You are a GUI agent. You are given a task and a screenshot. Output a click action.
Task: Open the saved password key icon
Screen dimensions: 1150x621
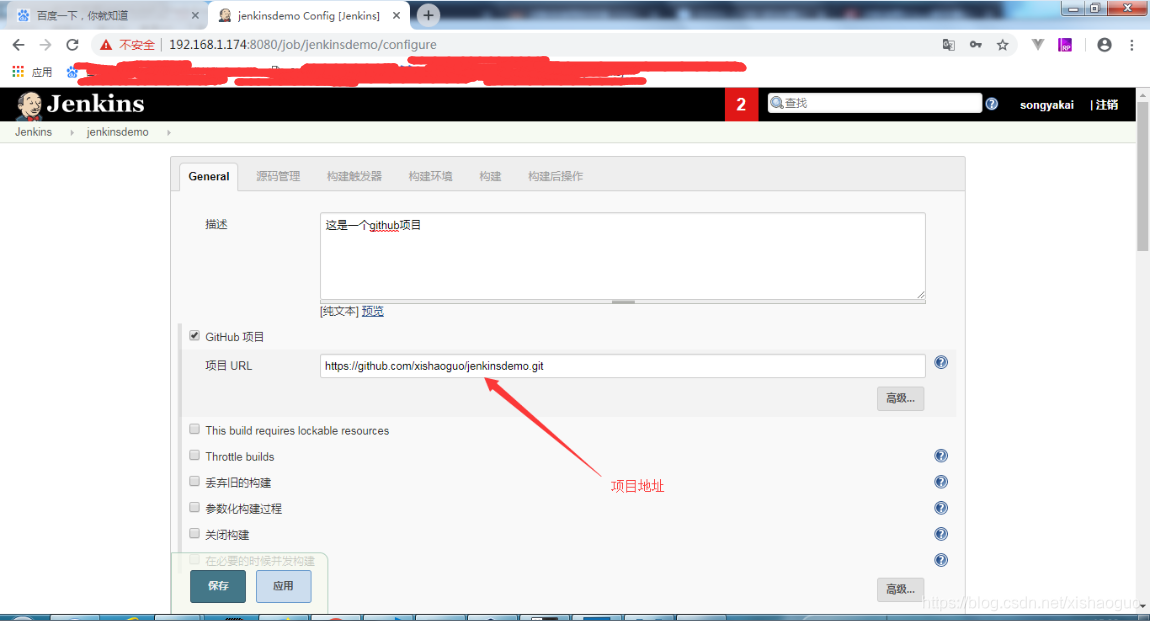(x=975, y=45)
